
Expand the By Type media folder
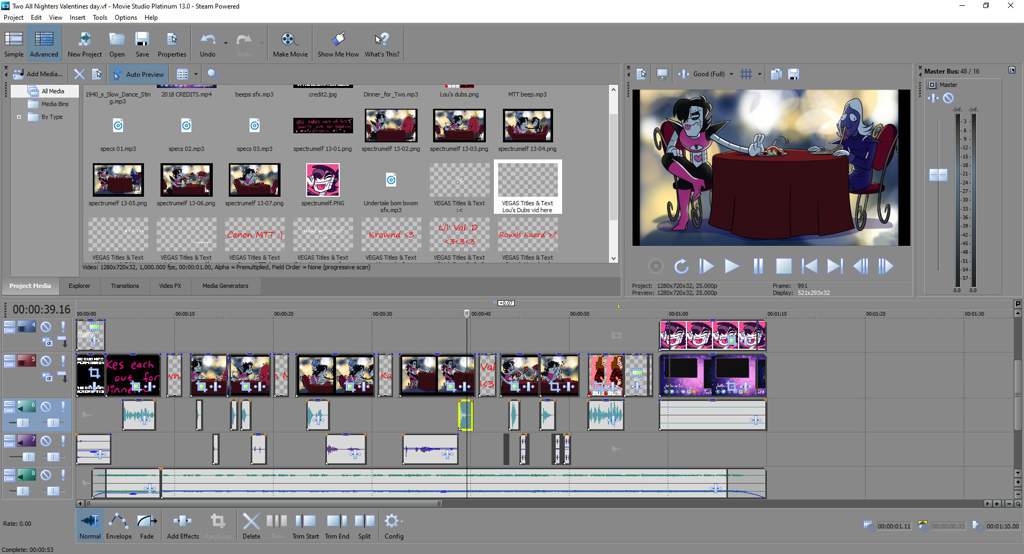click(19, 117)
